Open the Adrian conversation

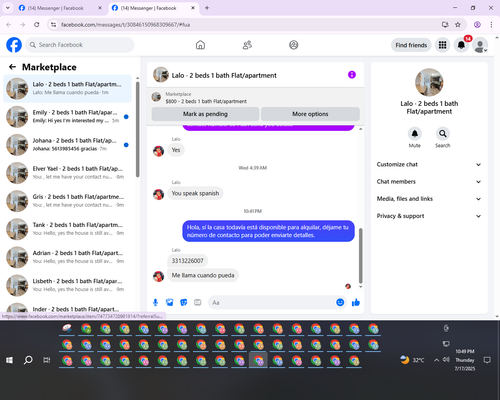pyautogui.click(x=68, y=257)
